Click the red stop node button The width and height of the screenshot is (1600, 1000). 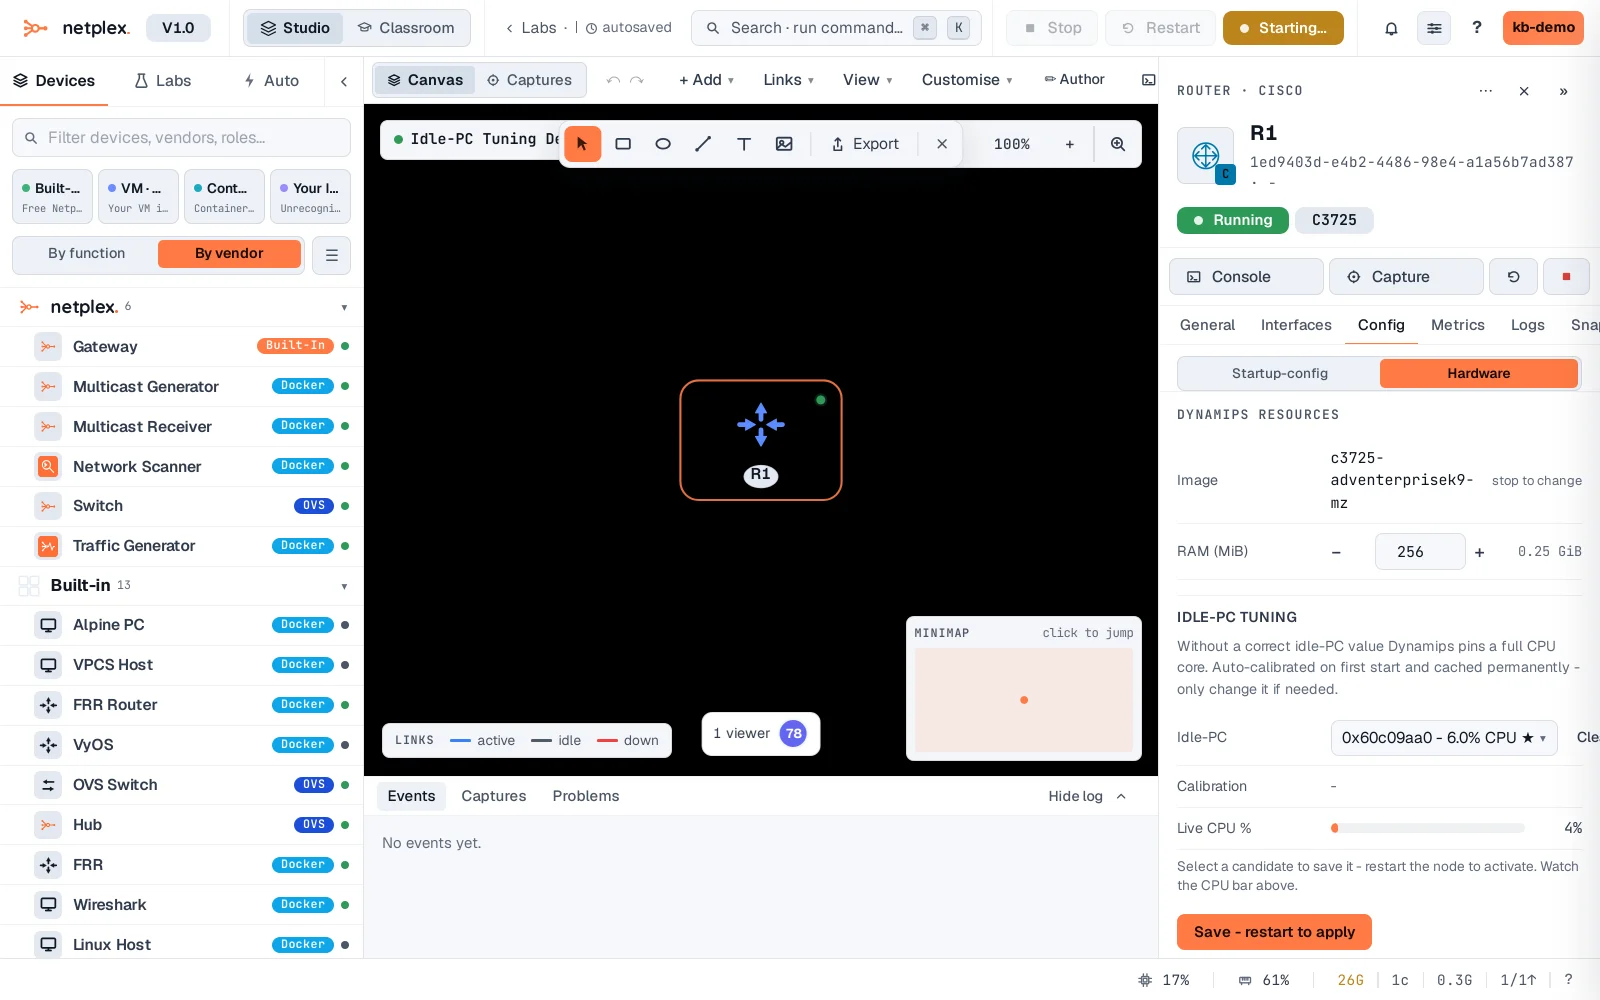1566,277
